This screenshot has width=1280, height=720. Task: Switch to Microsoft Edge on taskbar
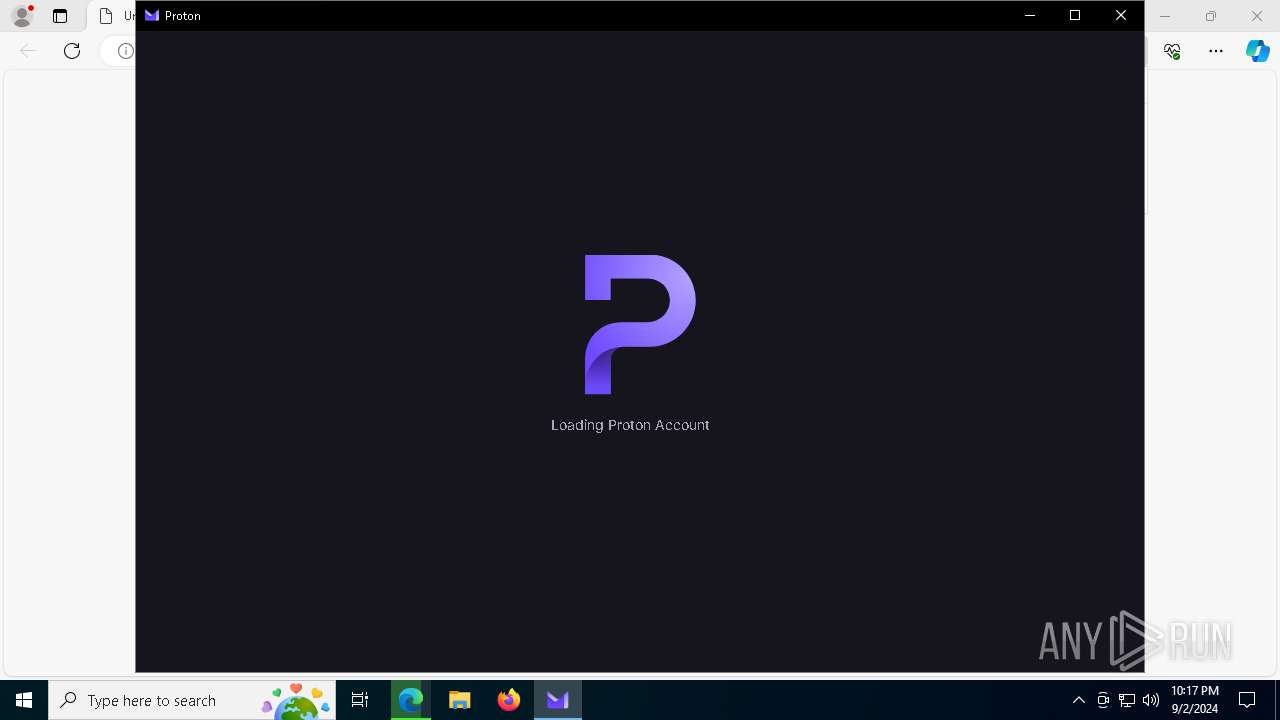(x=411, y=700)
